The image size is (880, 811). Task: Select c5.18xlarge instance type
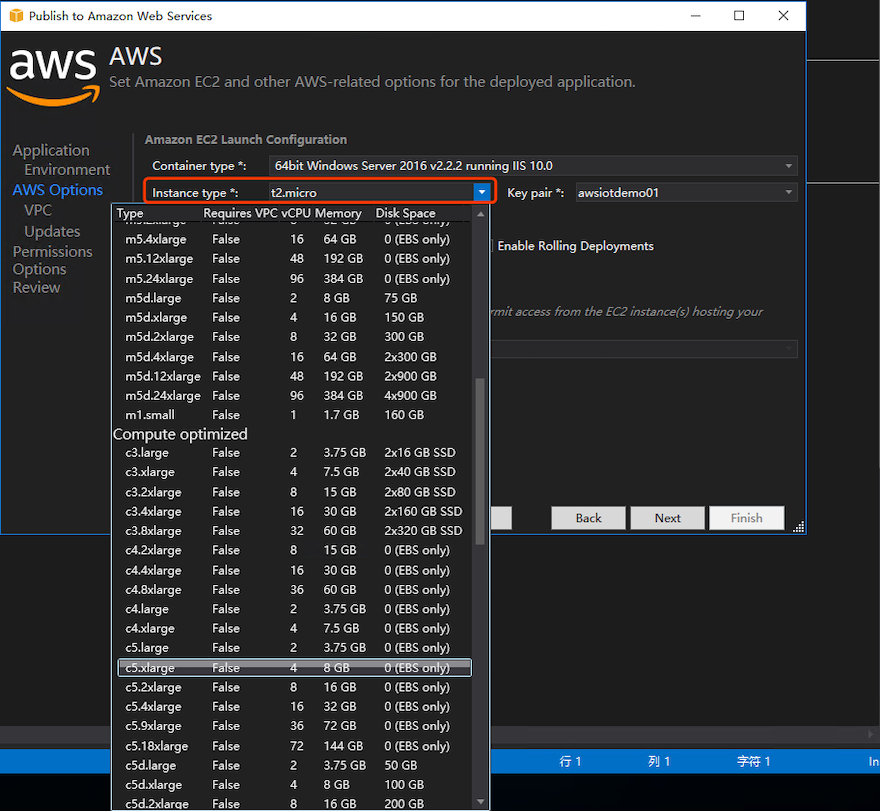point(295,745)
